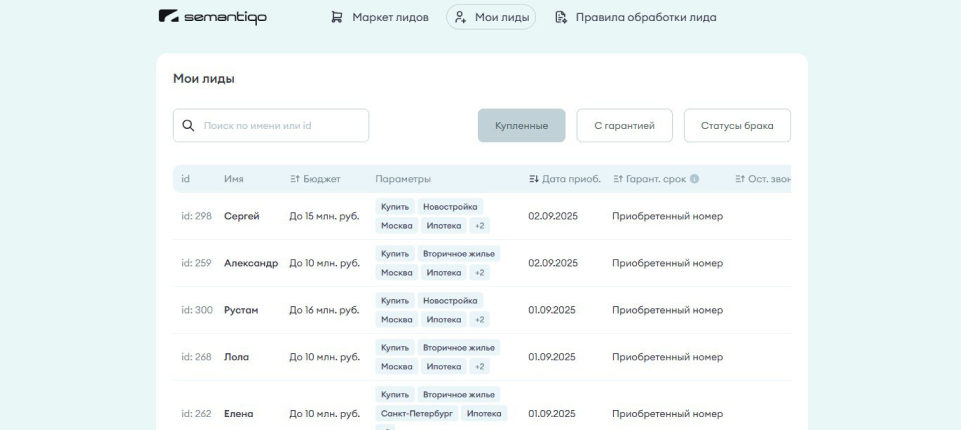
Task: Click id: 262 cell
Action: click(x=197, y=413)
